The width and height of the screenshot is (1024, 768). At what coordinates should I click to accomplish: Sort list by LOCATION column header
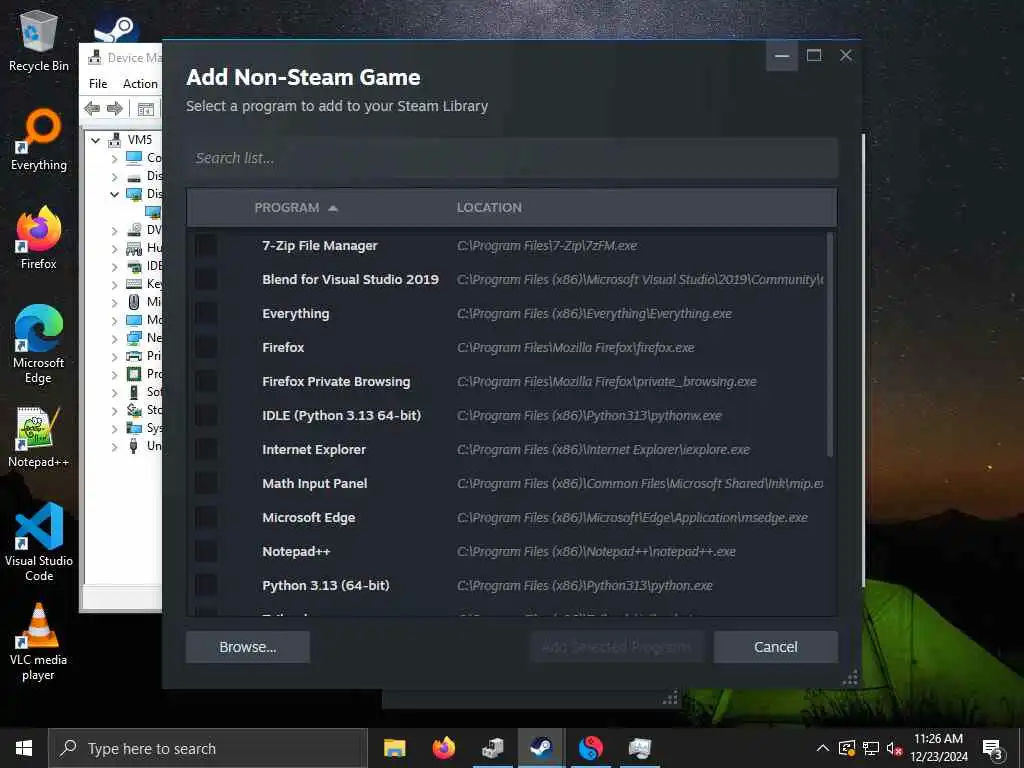pos(489,208)
